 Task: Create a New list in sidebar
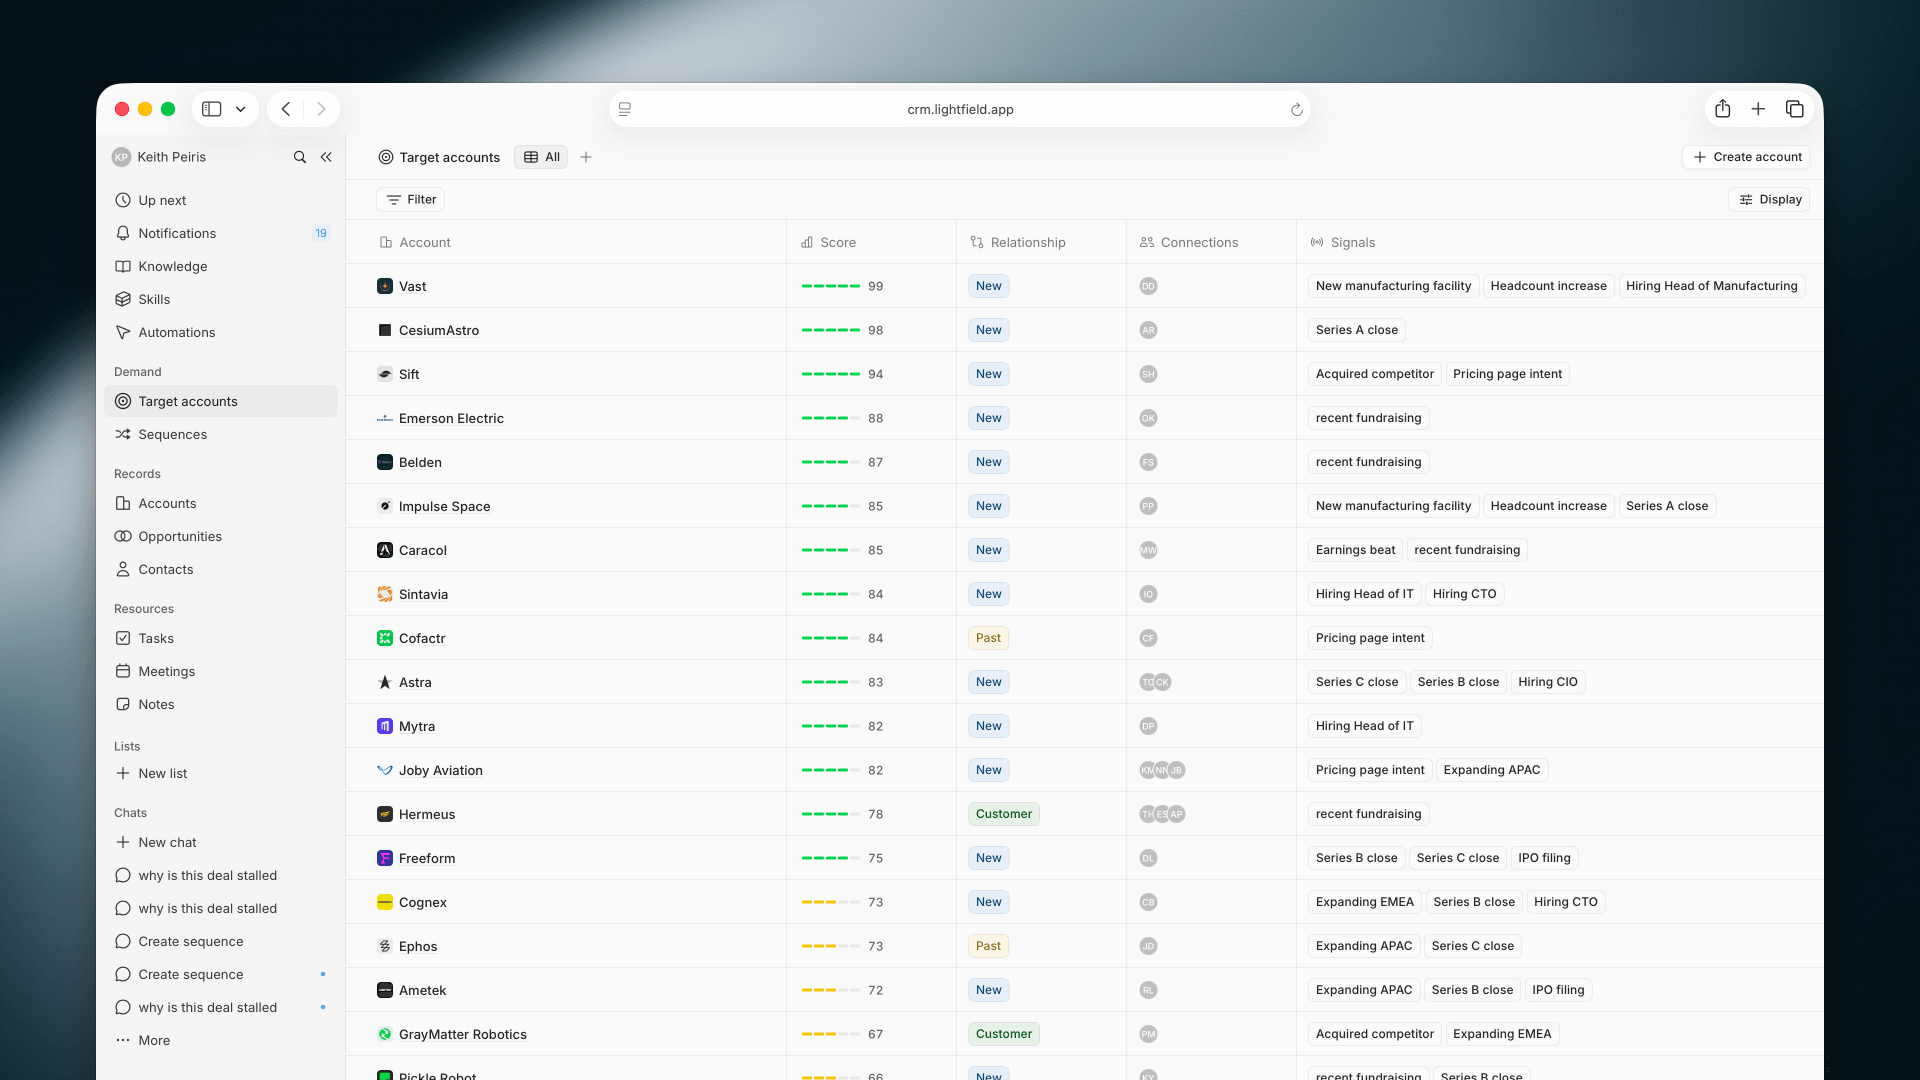pos(221,773)
